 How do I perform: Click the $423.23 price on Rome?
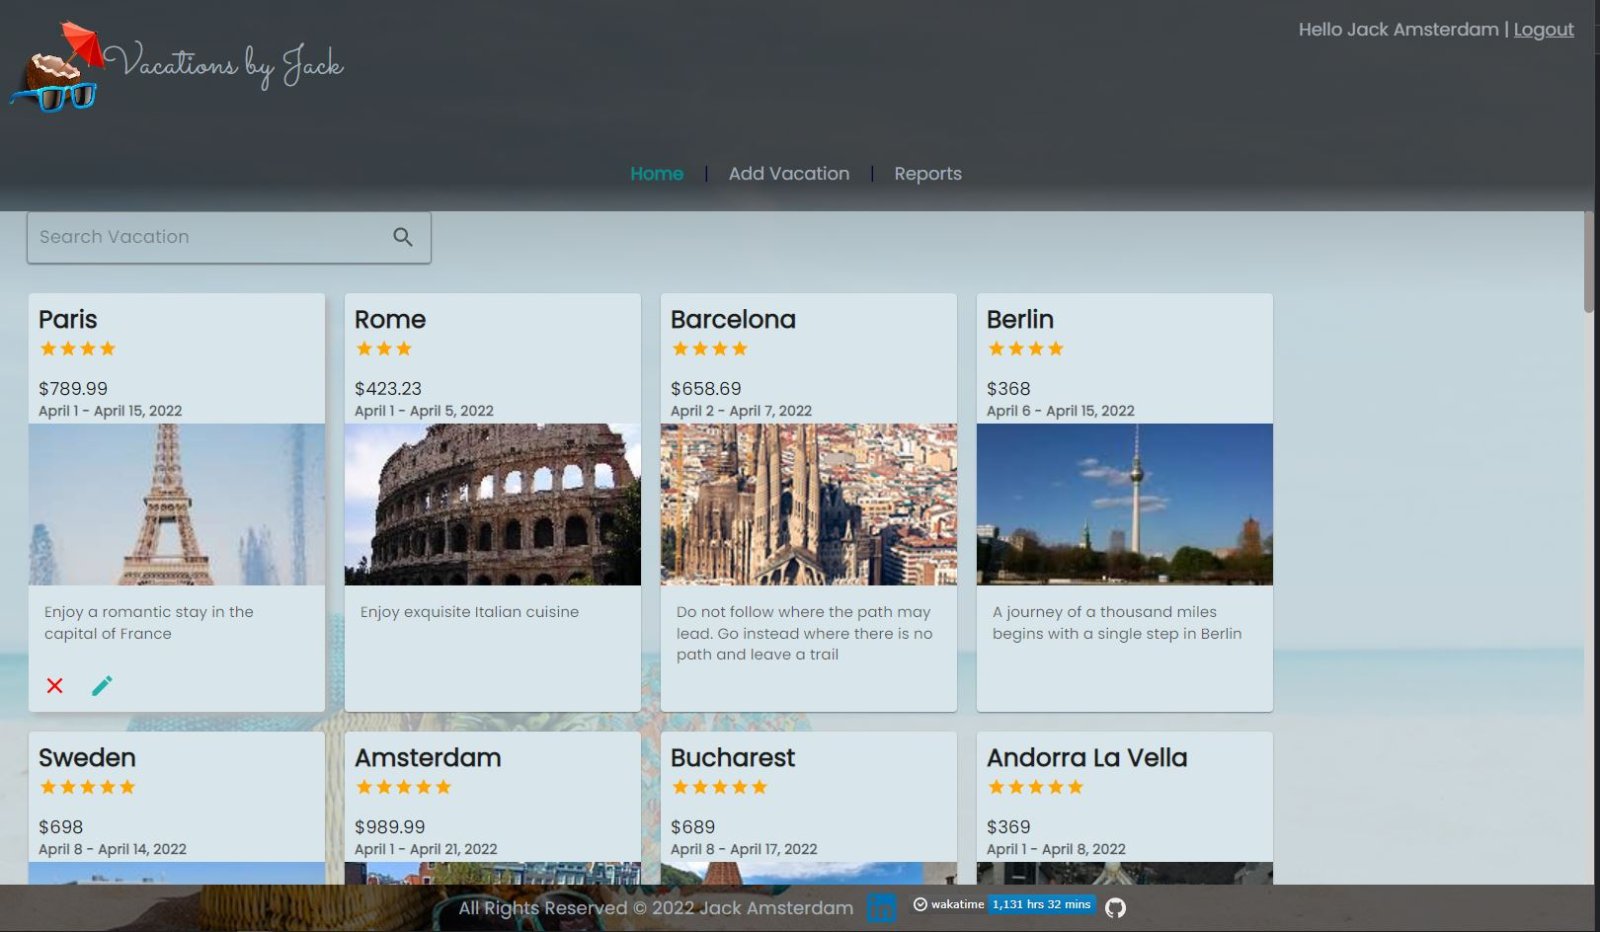(x=388, y=388)
